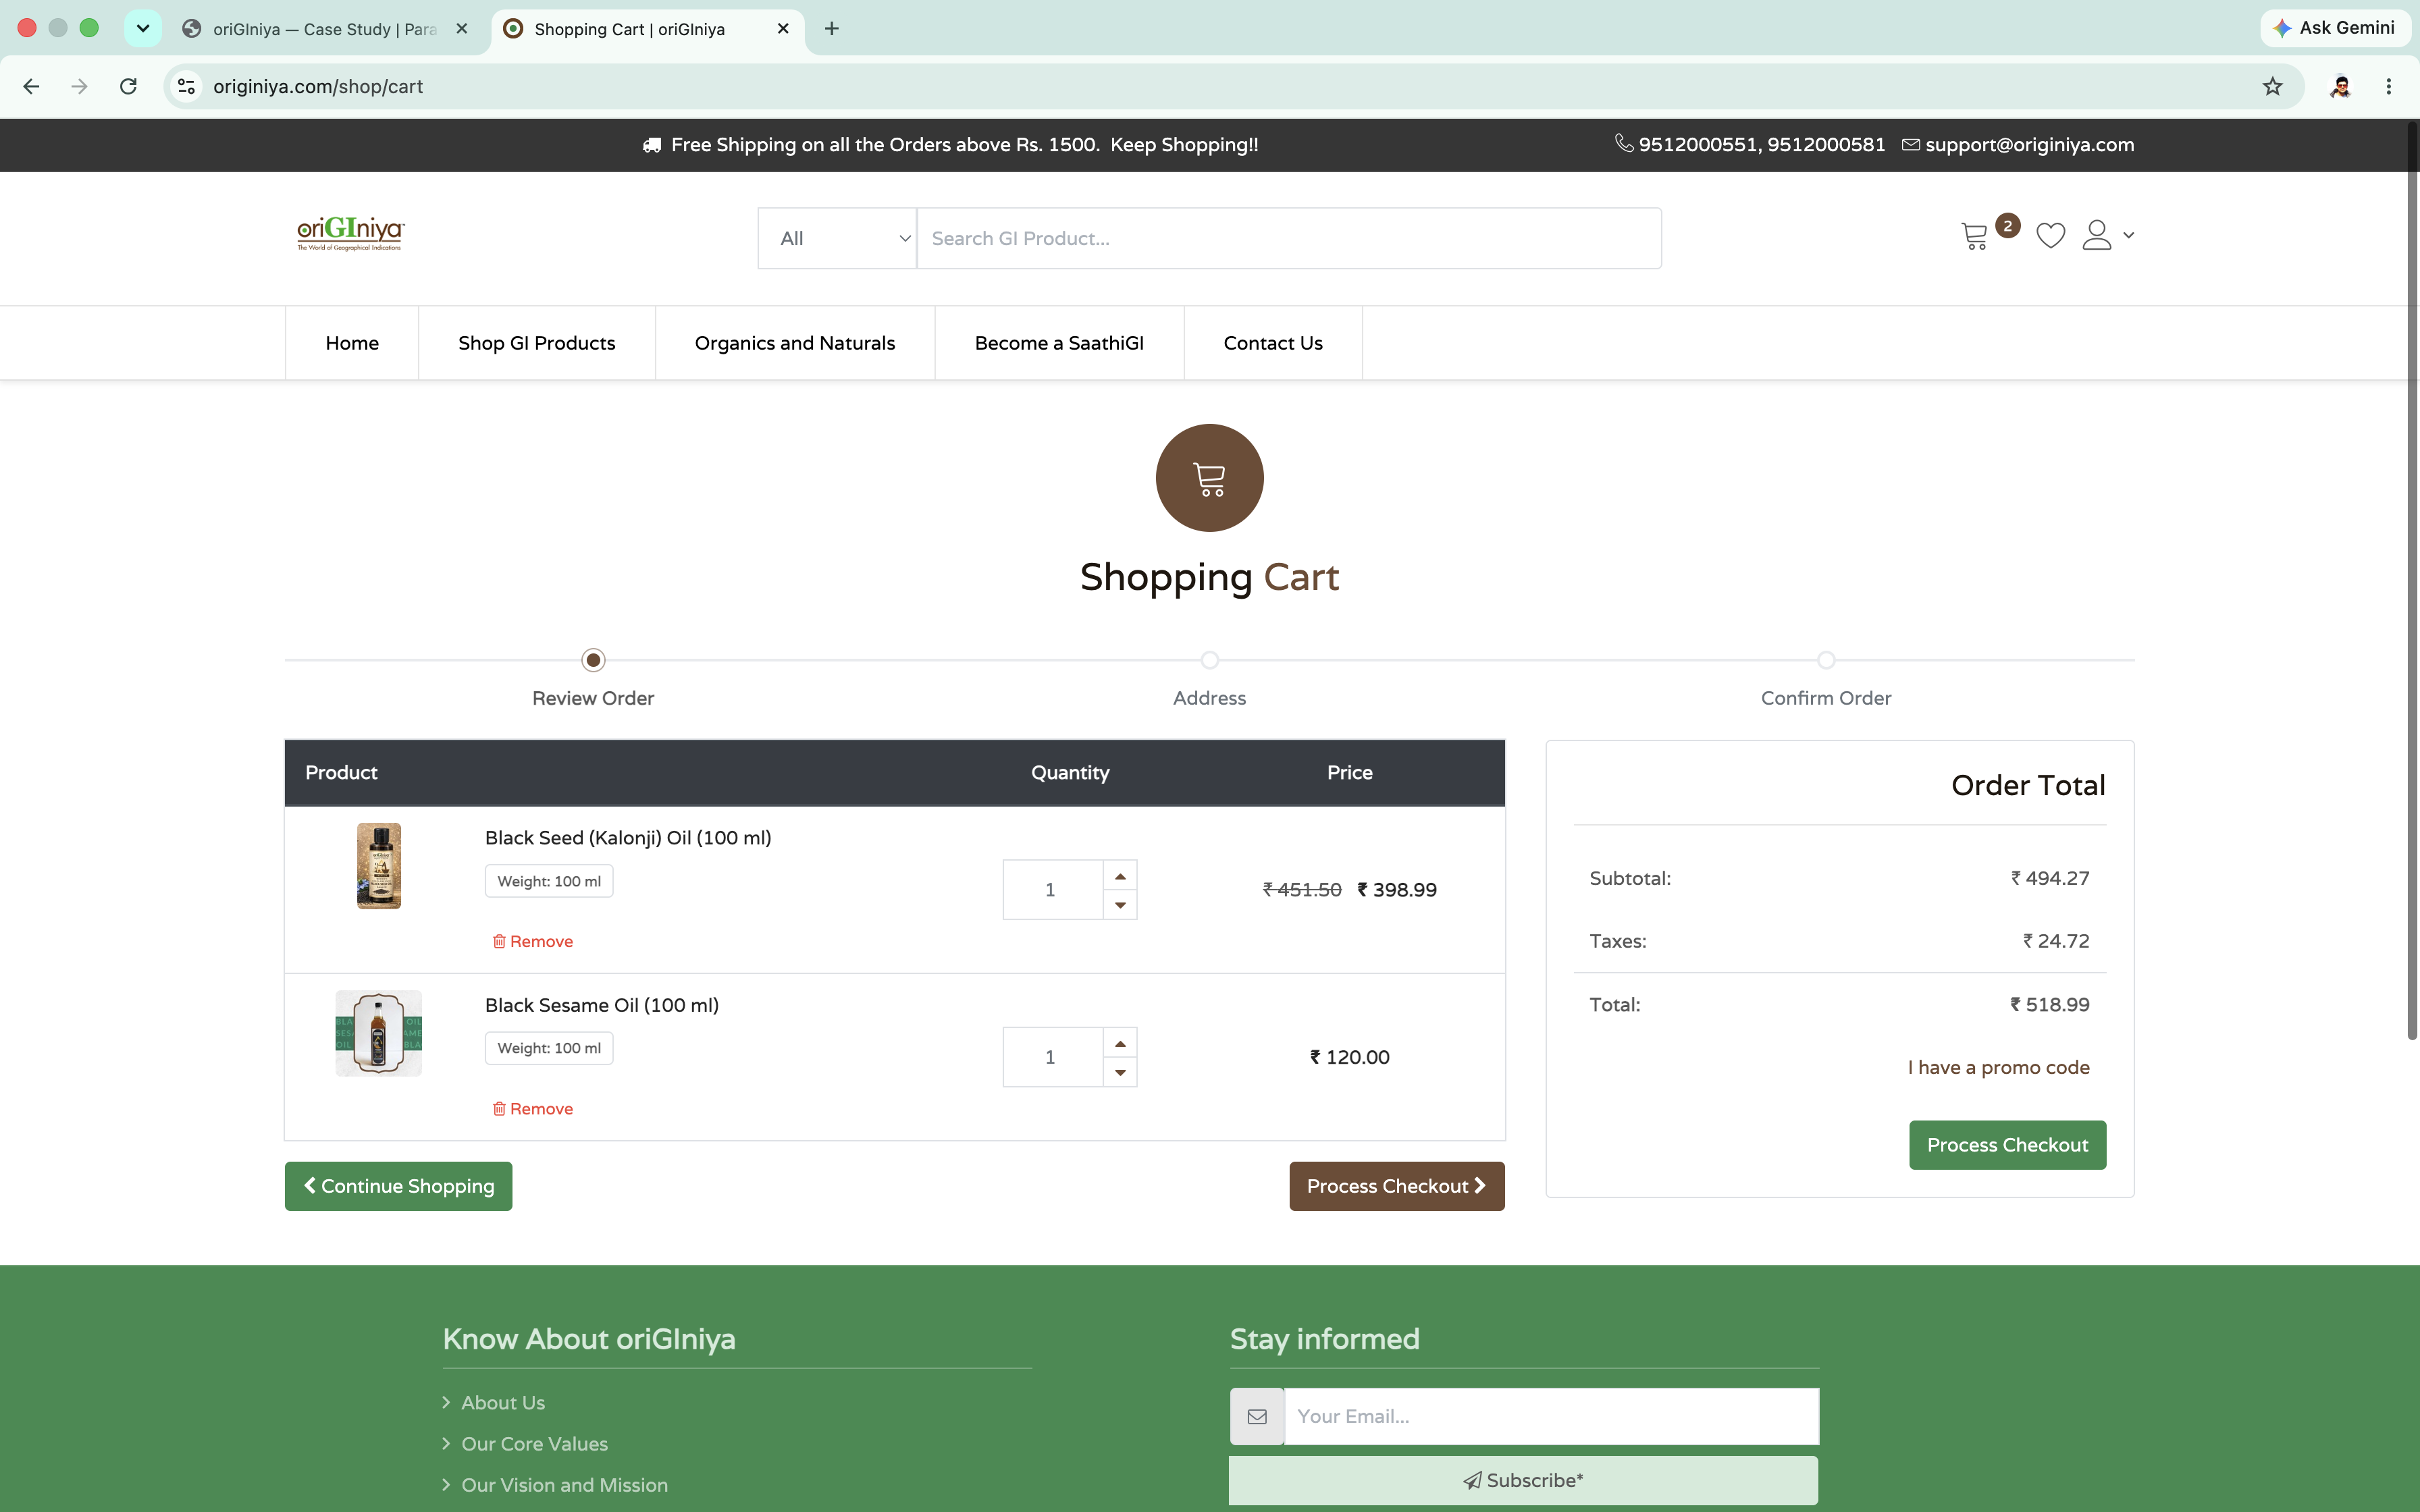
Task: Click Continue Shopping button
Action: pyautogui.click(x=398, y=1186)
